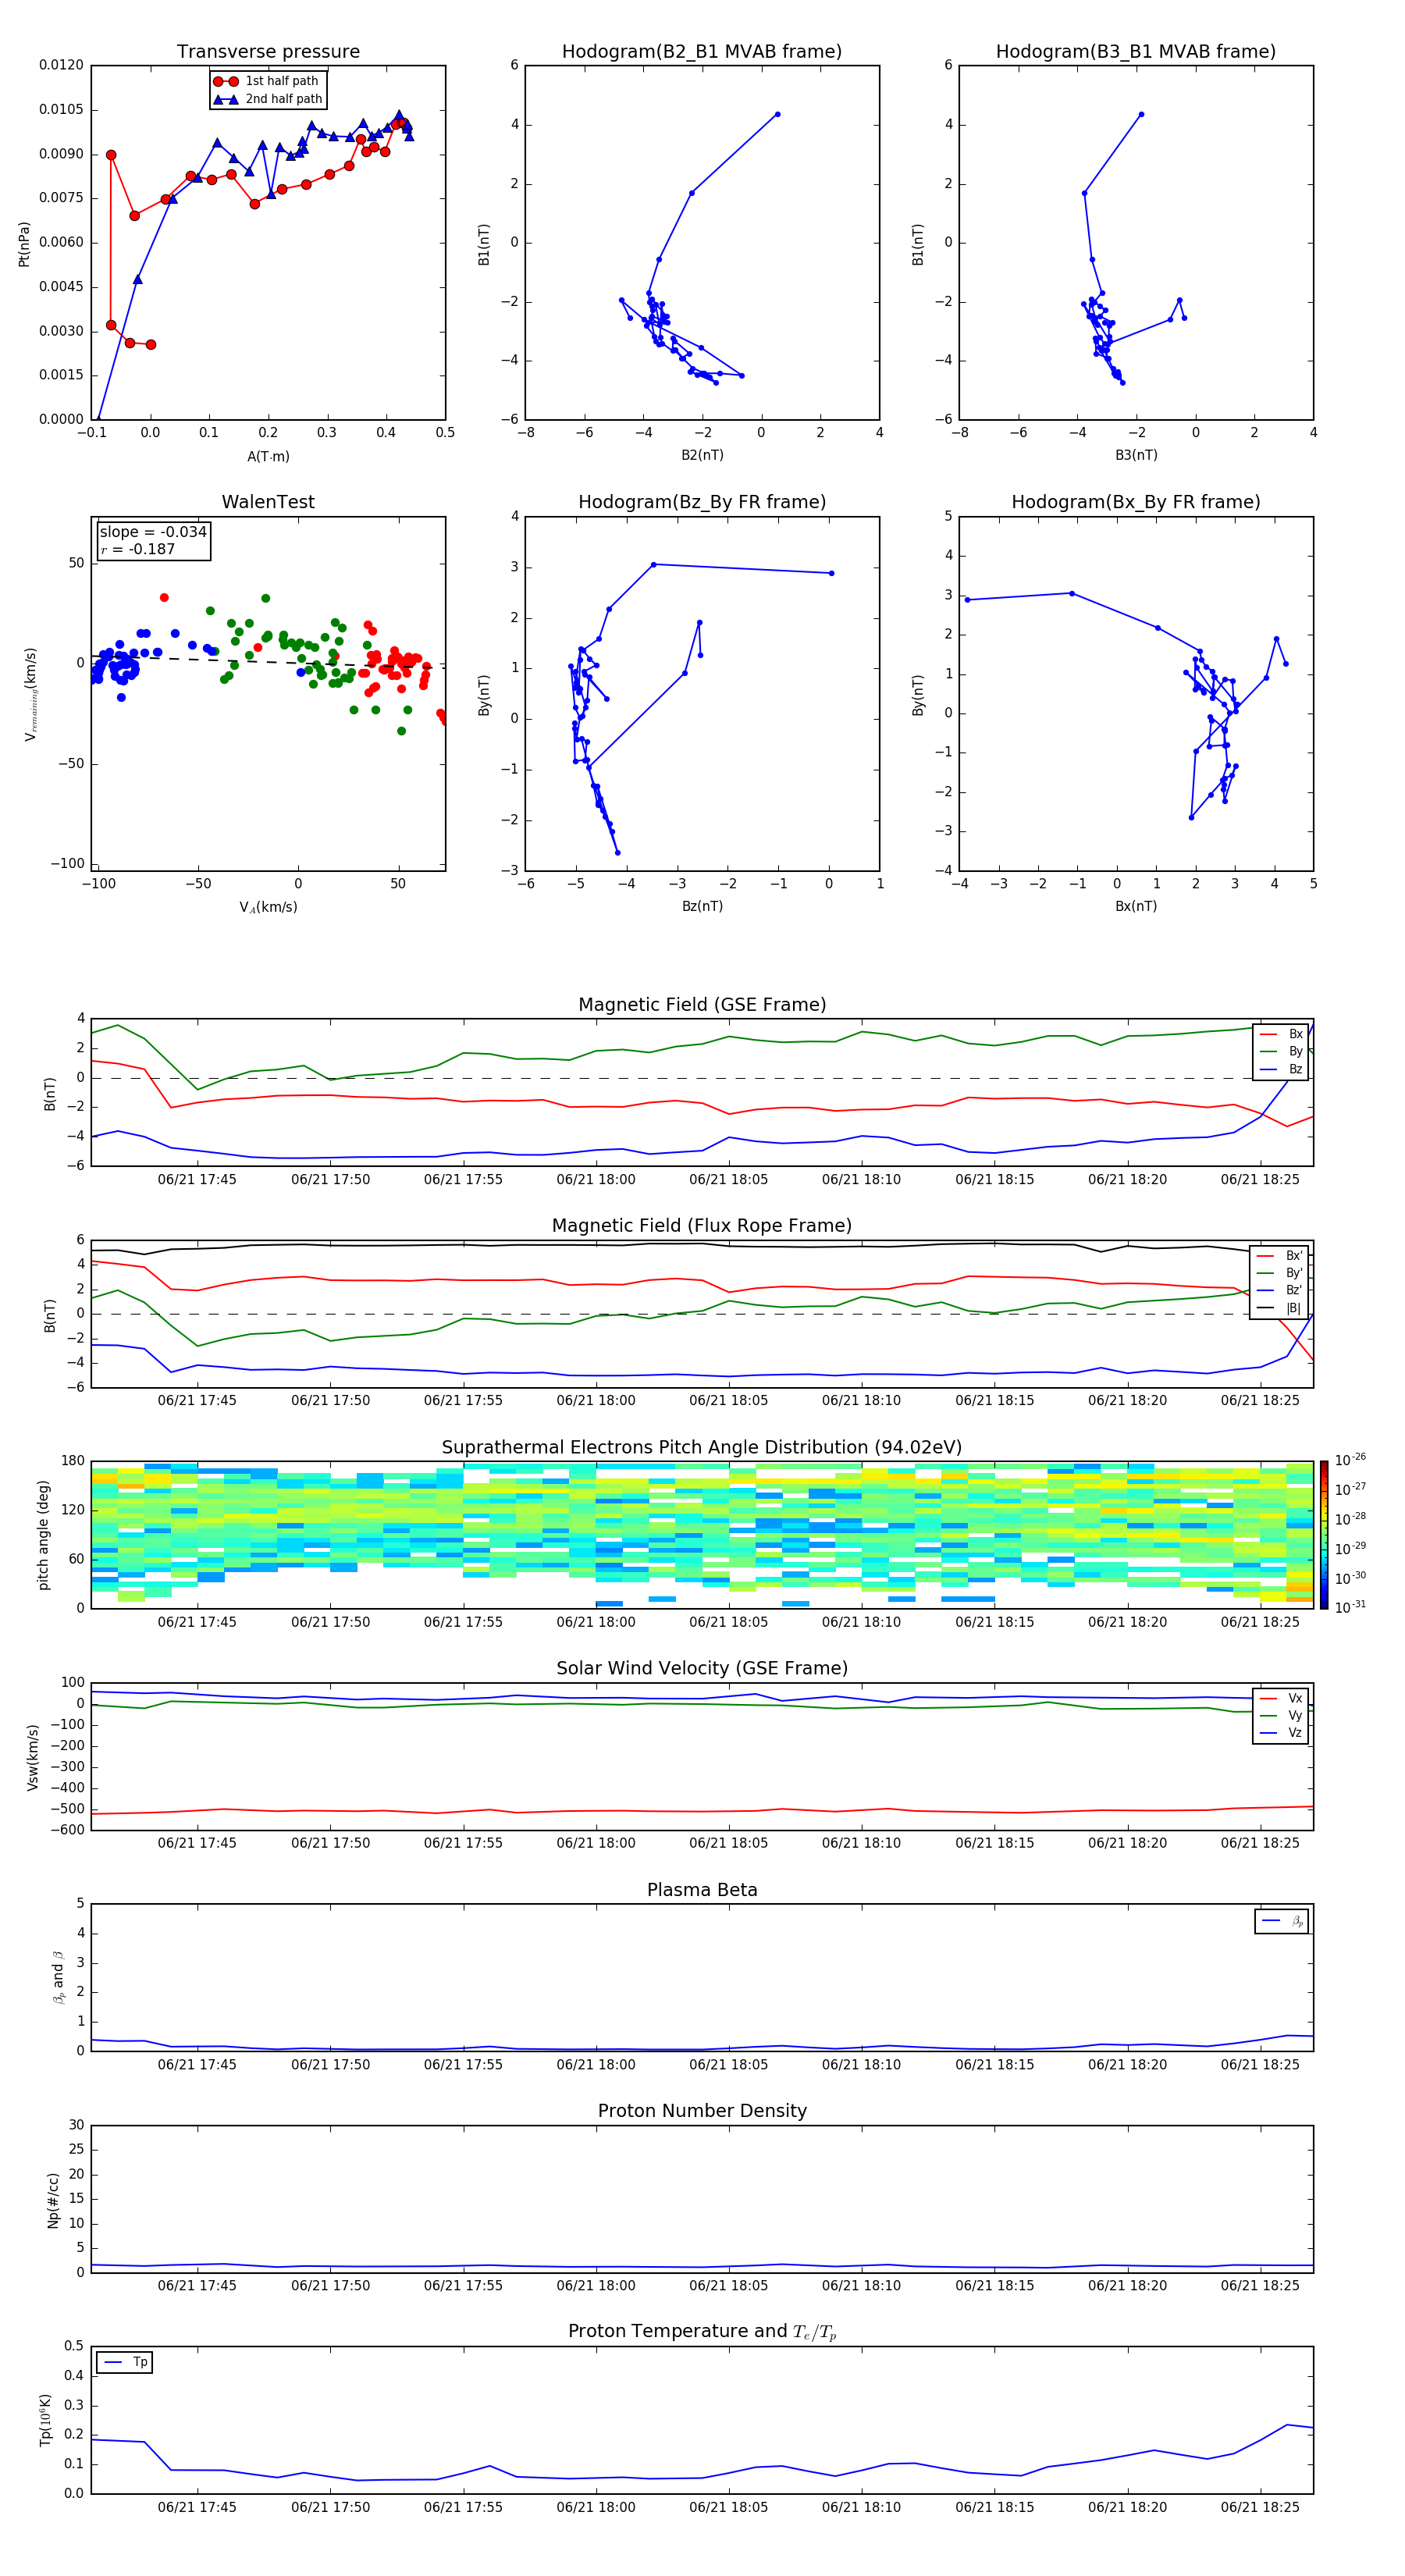Click the "Vsw(km/s)" y-axis label
1405x2576 pixels.
(32, 1757)
